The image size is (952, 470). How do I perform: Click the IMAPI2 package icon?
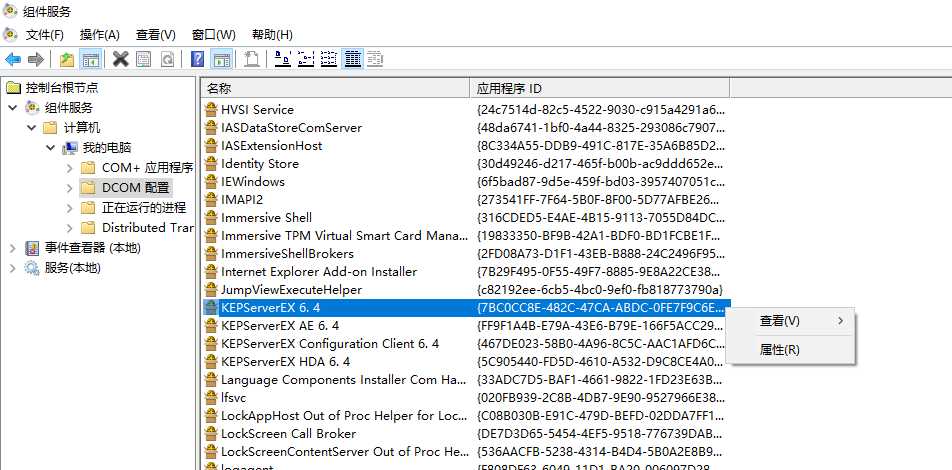click(211, 199)
